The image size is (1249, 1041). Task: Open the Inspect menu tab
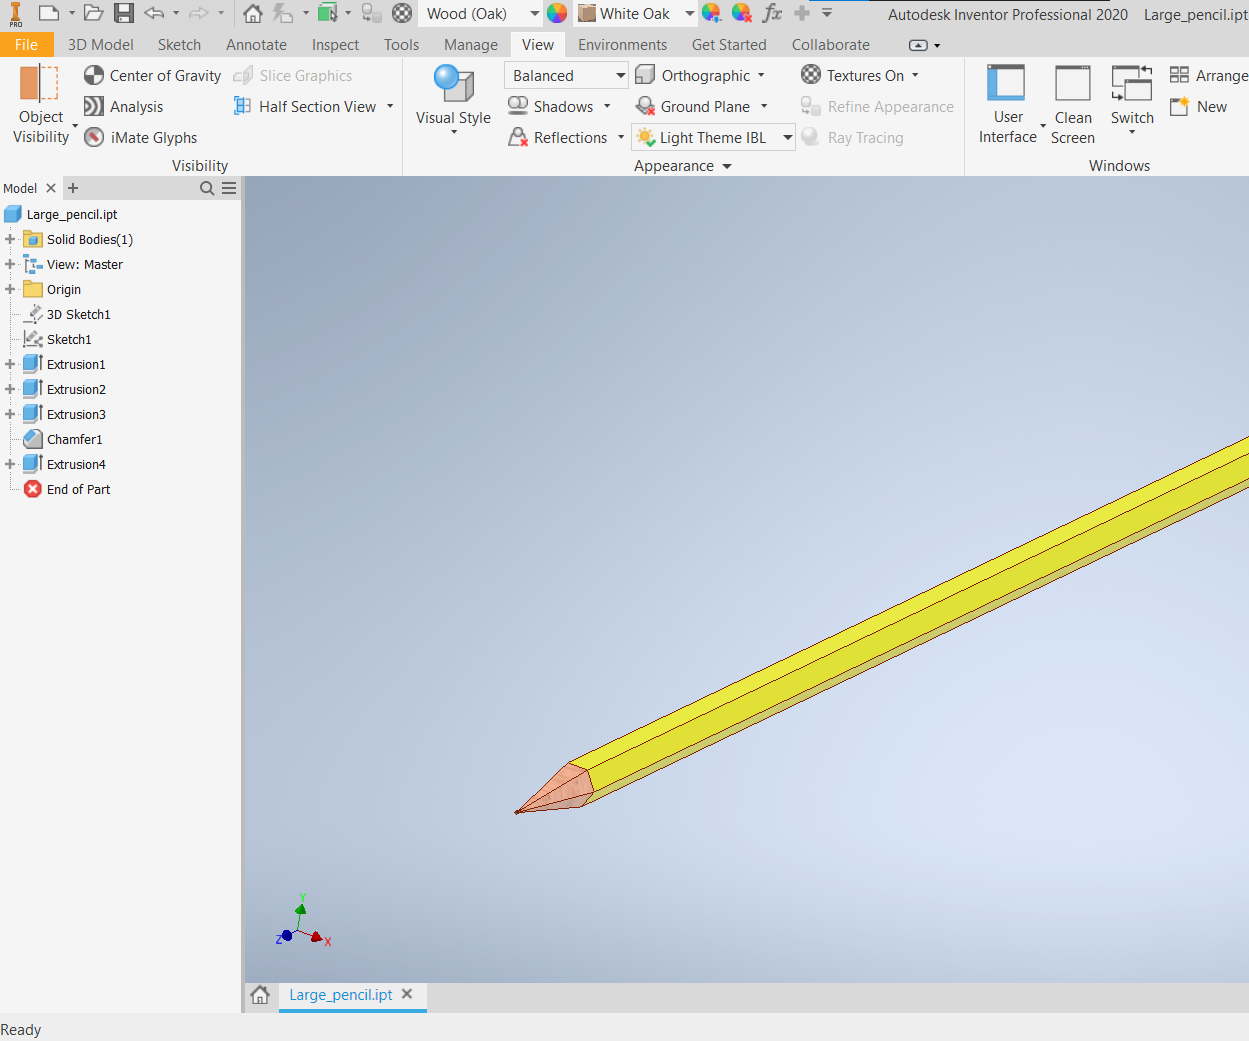tap(335, 44)
